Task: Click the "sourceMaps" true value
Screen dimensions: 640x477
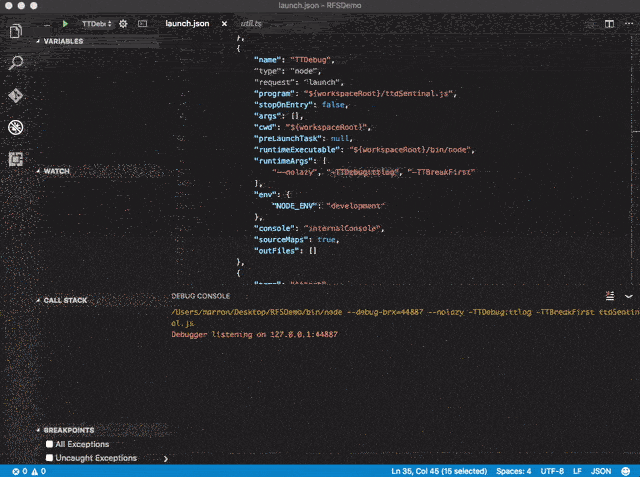Action: click(x=327, y=240)
